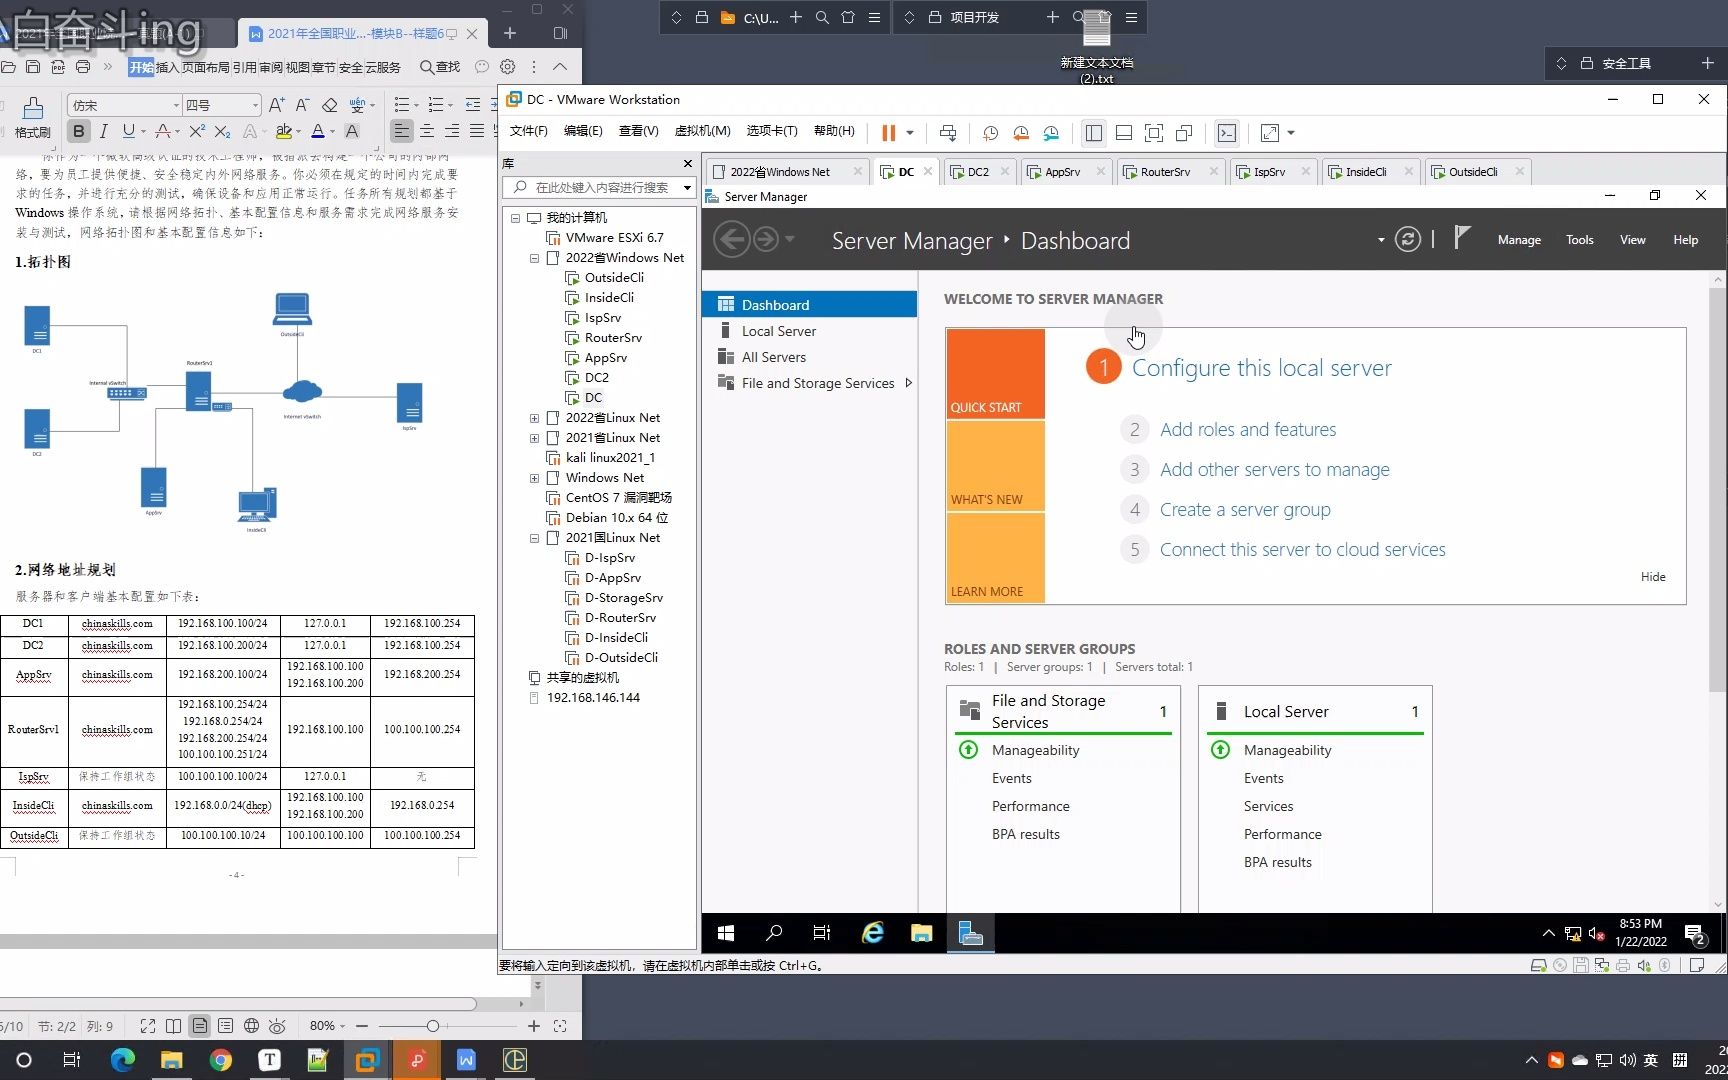The image size is (1728, 1080).
Task: Toggle left text alignment in WPS
Action: click(x=401, y=131)
